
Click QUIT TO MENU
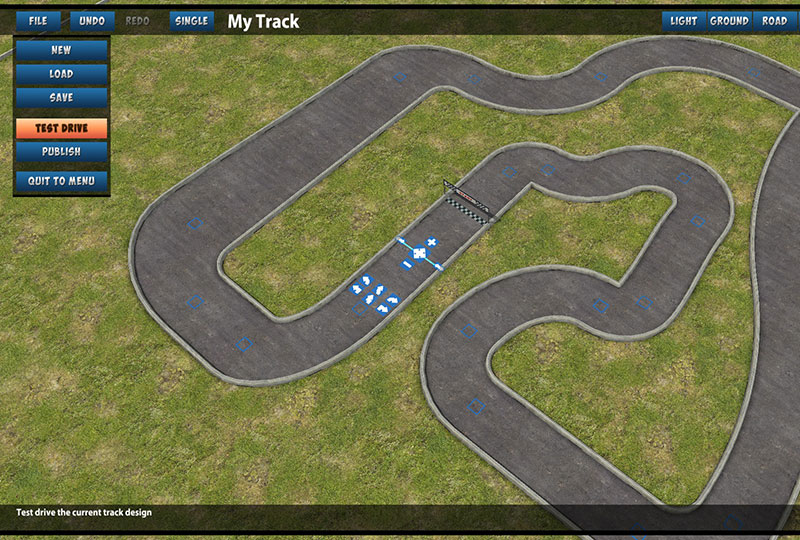tap(61, 181)
